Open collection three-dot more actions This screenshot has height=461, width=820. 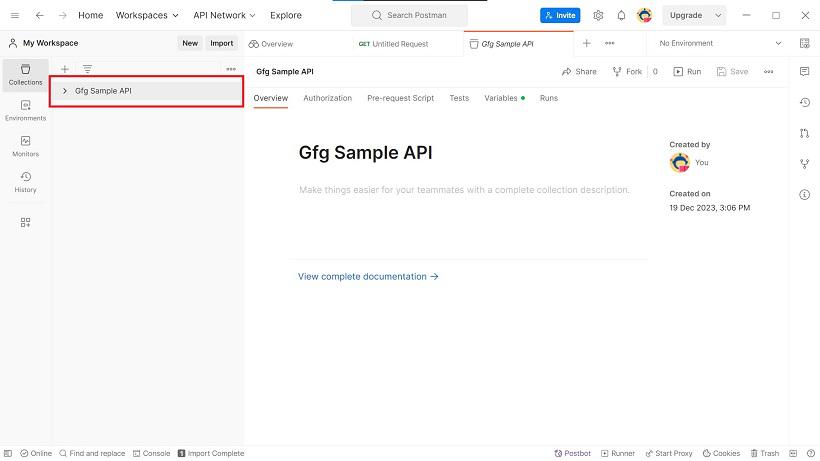pyautogui.click(x=768, y=72)
